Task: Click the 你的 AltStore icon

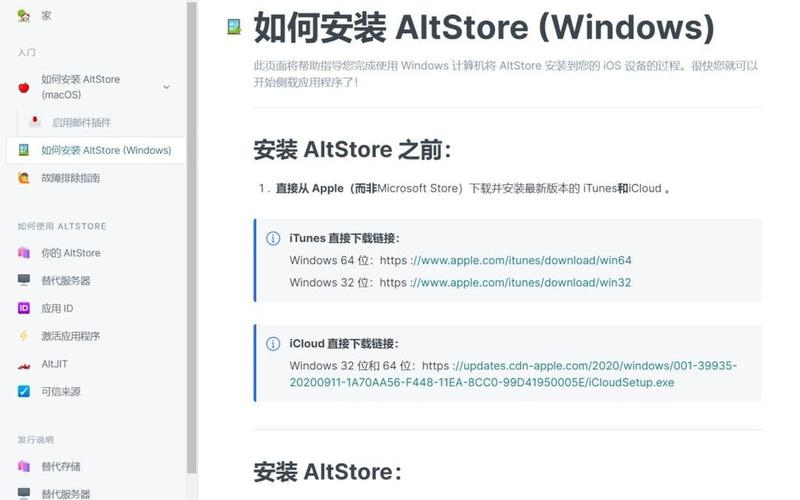Action: click(x=23, y=253)
